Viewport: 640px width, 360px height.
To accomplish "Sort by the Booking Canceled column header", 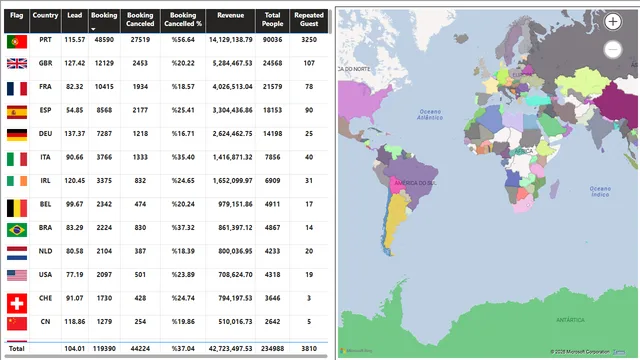I will click(140, 20).
